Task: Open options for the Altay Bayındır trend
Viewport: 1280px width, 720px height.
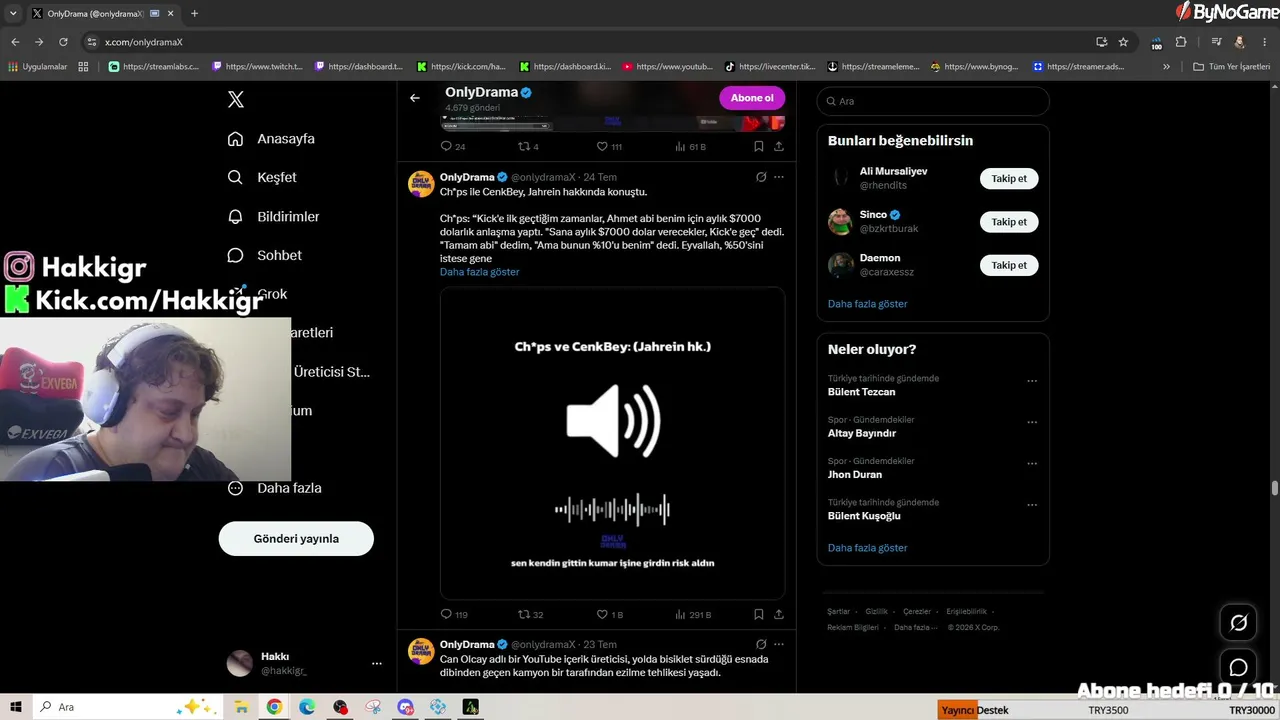Action: tap(1032, 422)
